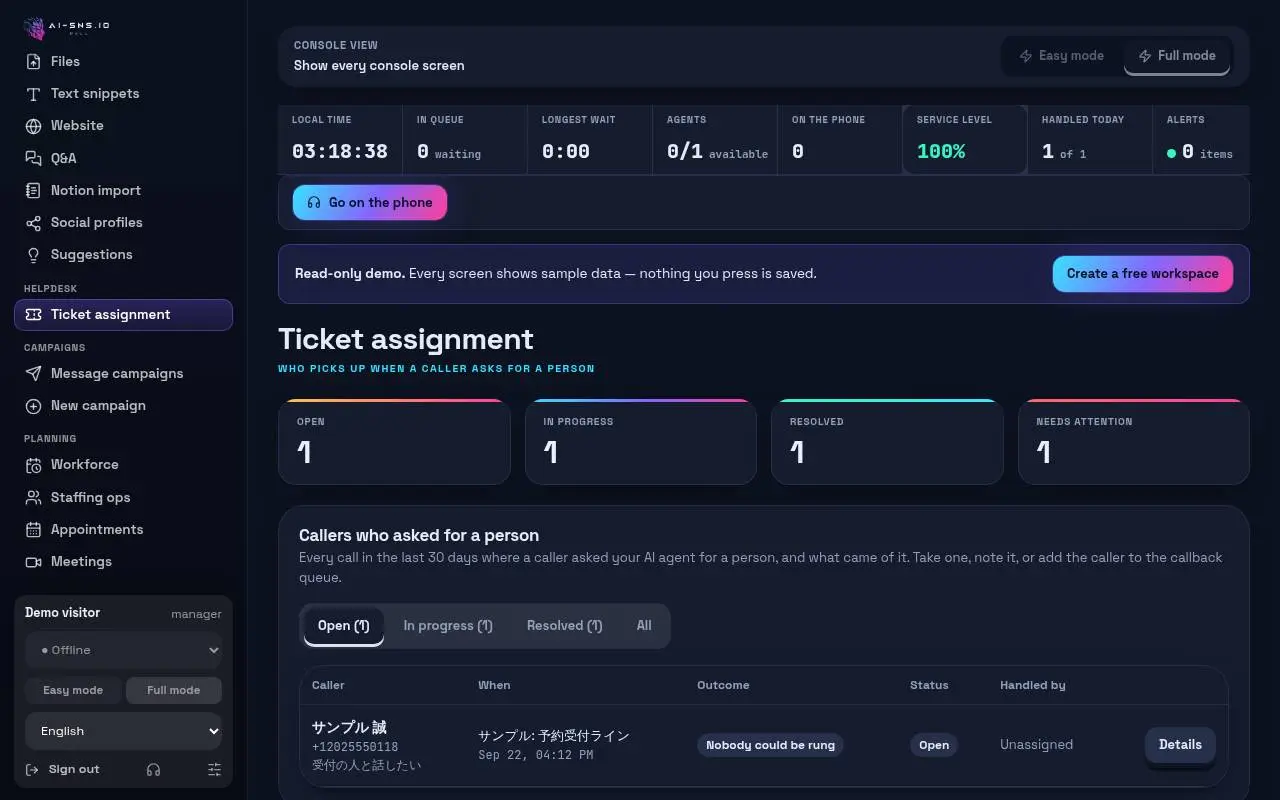This screenshot has height=800, width=1280.
Task: Click the New campaign plus icon
Action: coord(33,405)
